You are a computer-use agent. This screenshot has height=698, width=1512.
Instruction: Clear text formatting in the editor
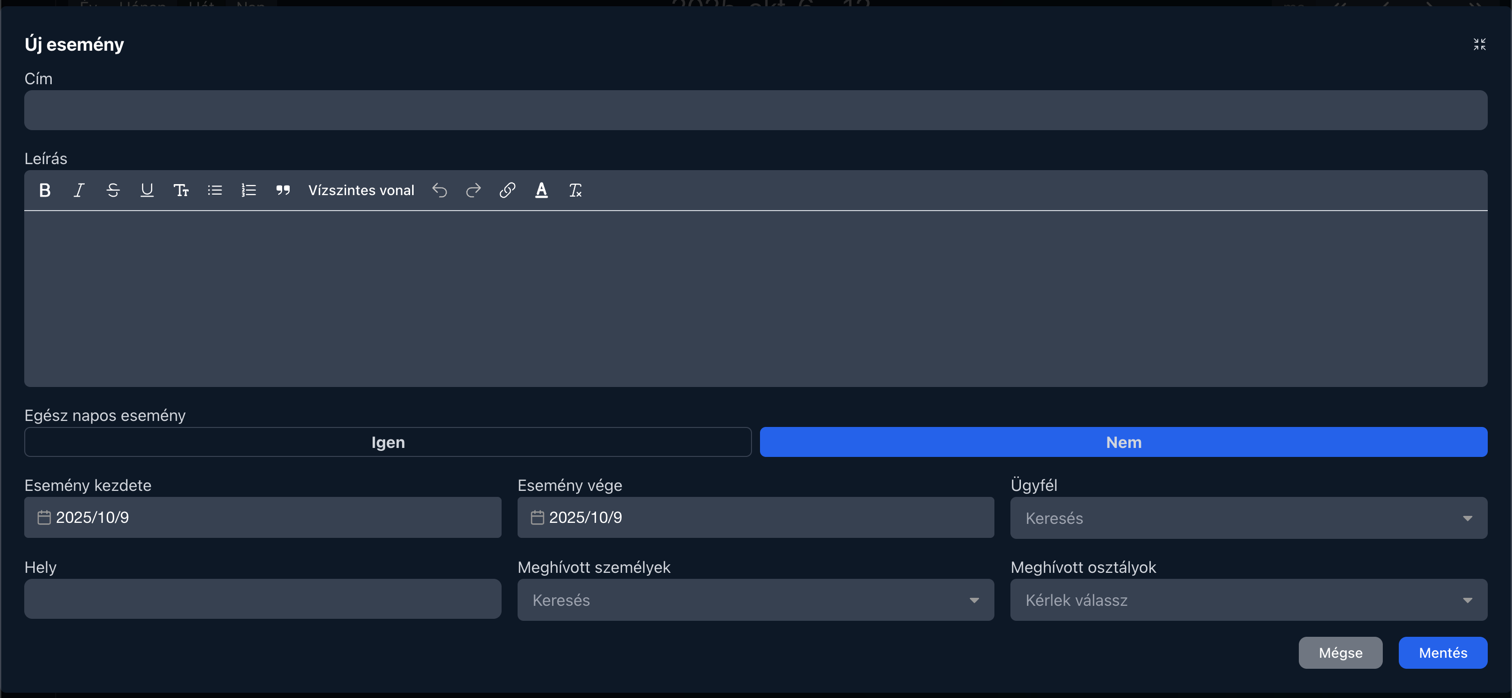tap(575, 190)
